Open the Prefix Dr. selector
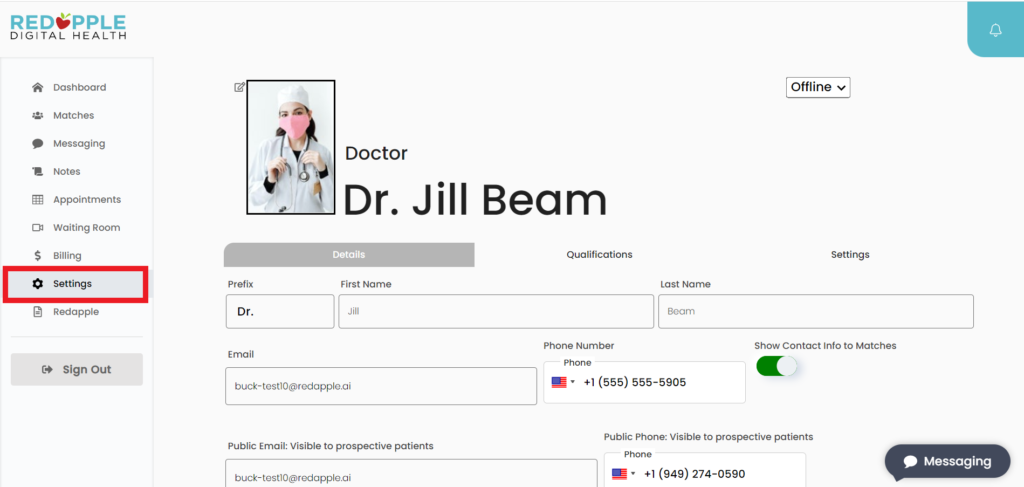 (x=280, y=311)
